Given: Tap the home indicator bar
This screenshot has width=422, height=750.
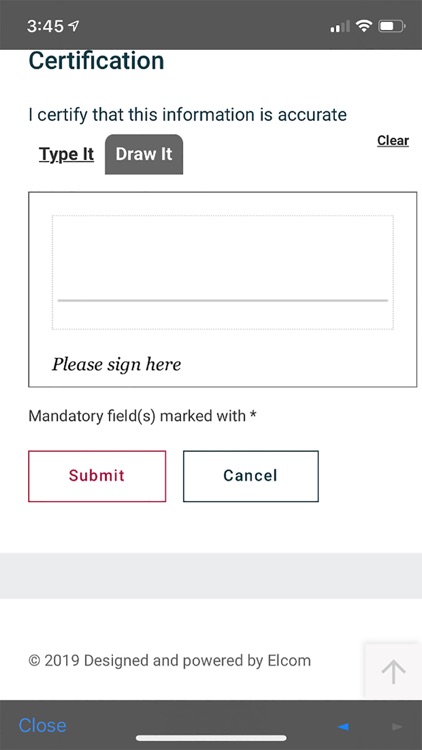Looking at the screenshot, I should tap(211, 738).
